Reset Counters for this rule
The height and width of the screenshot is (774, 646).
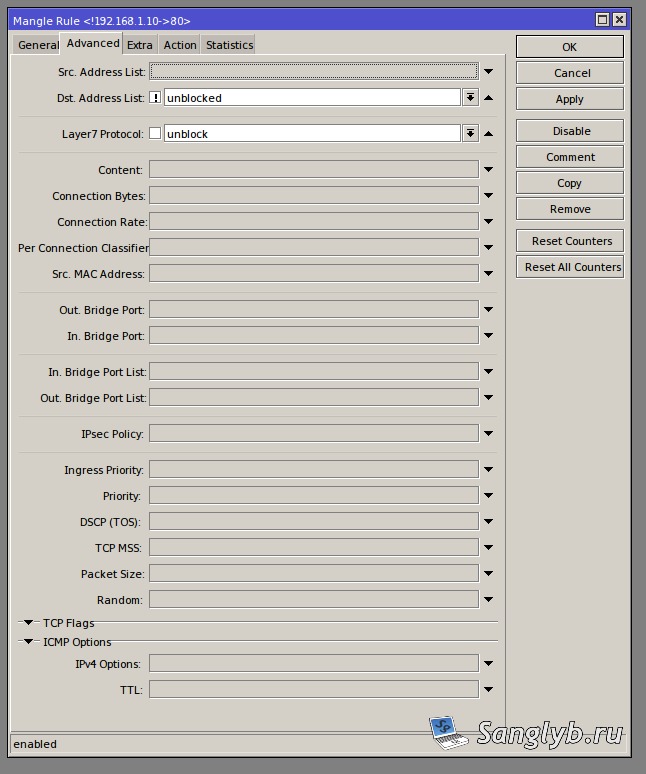click(x=570, y=241)
